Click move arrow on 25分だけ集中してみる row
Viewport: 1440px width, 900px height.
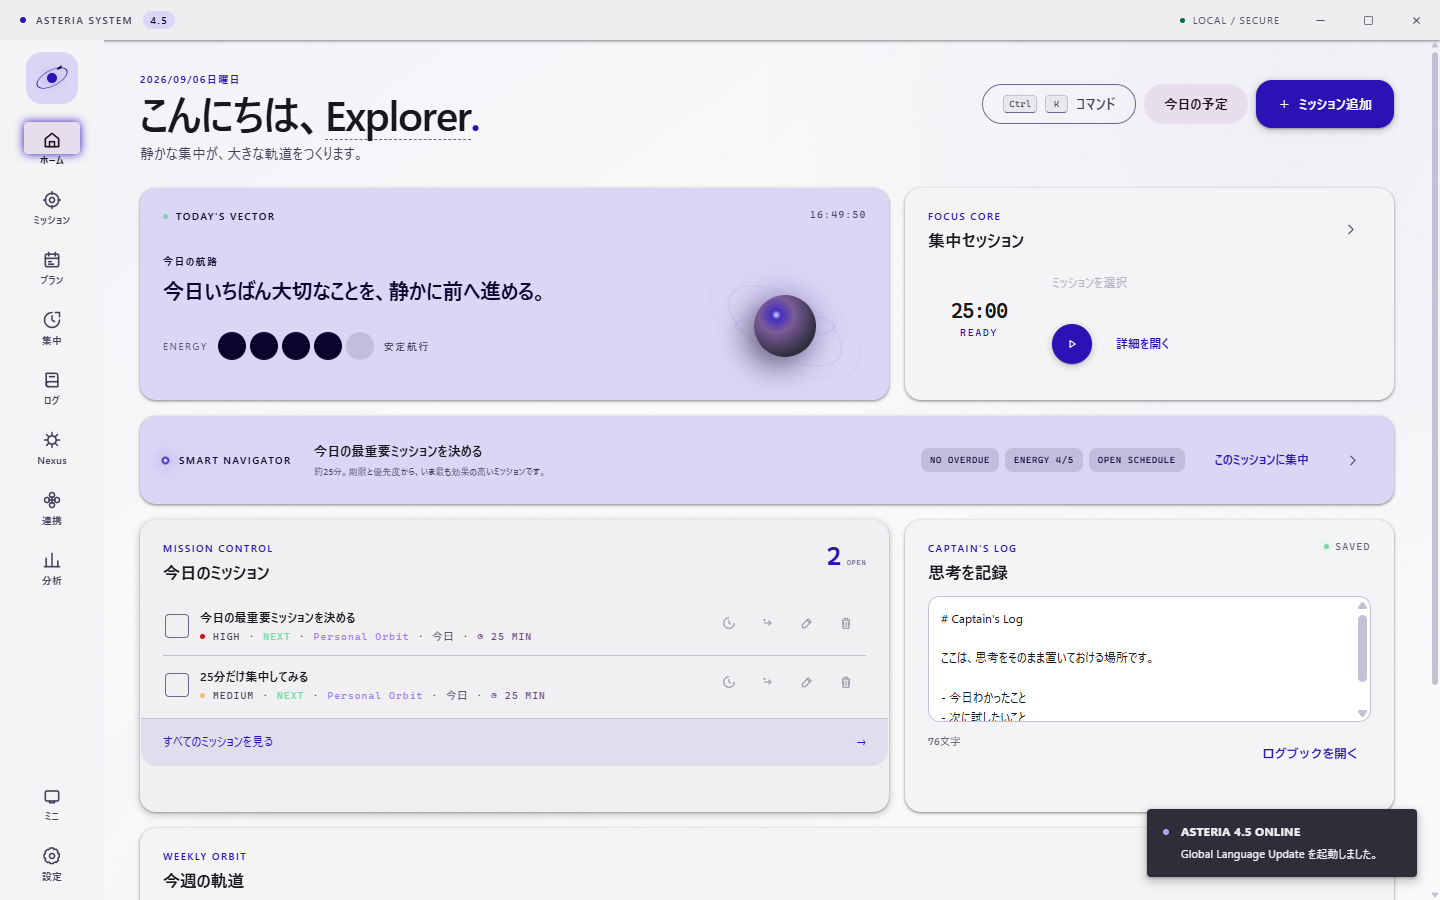[767, 682]
